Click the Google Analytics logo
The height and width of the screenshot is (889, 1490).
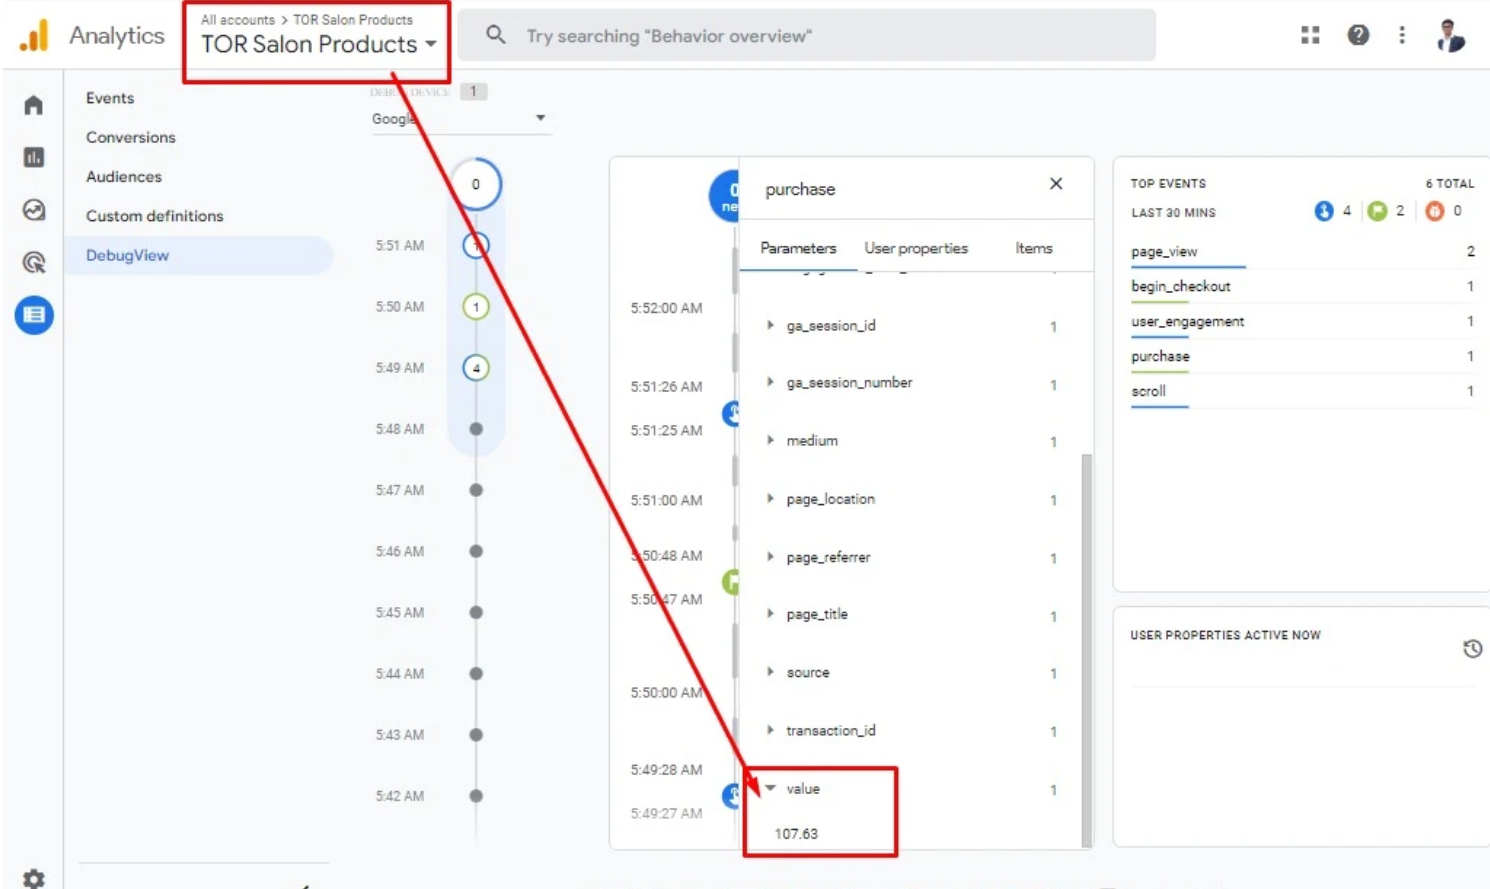pyautogui.click(x=34, y=36)
